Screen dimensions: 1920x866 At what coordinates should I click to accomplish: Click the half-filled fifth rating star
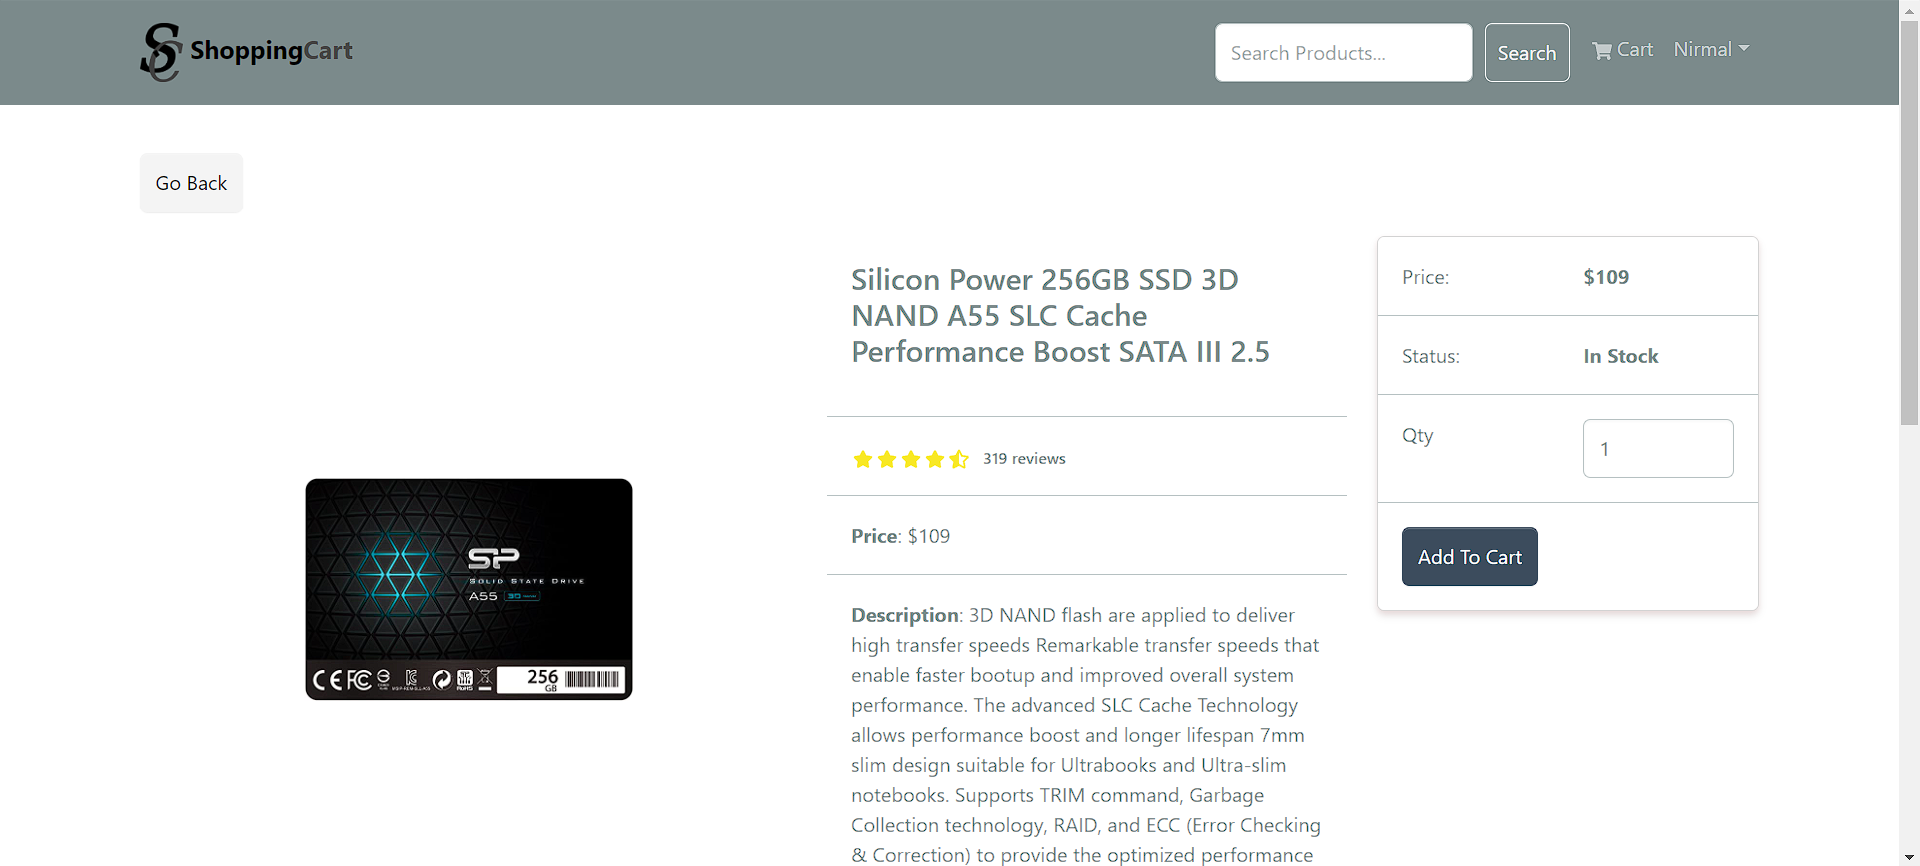click(959, 459)
